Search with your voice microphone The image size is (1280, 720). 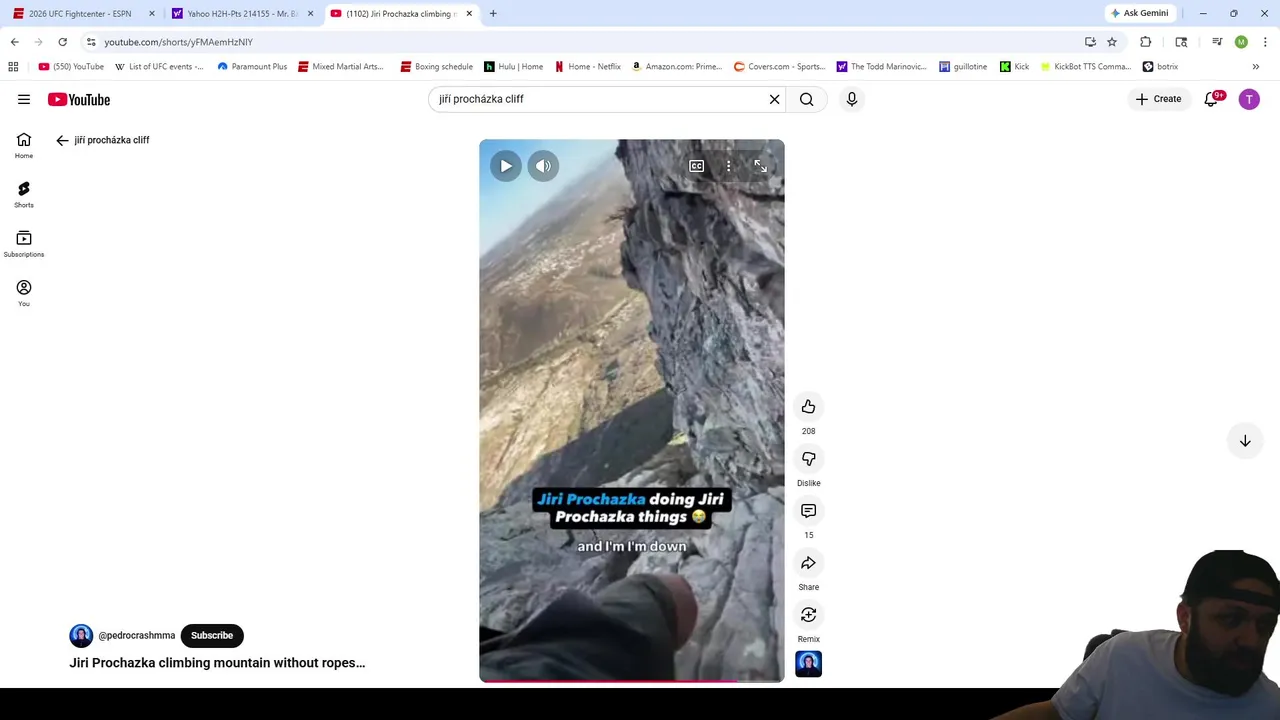[852, 99]
